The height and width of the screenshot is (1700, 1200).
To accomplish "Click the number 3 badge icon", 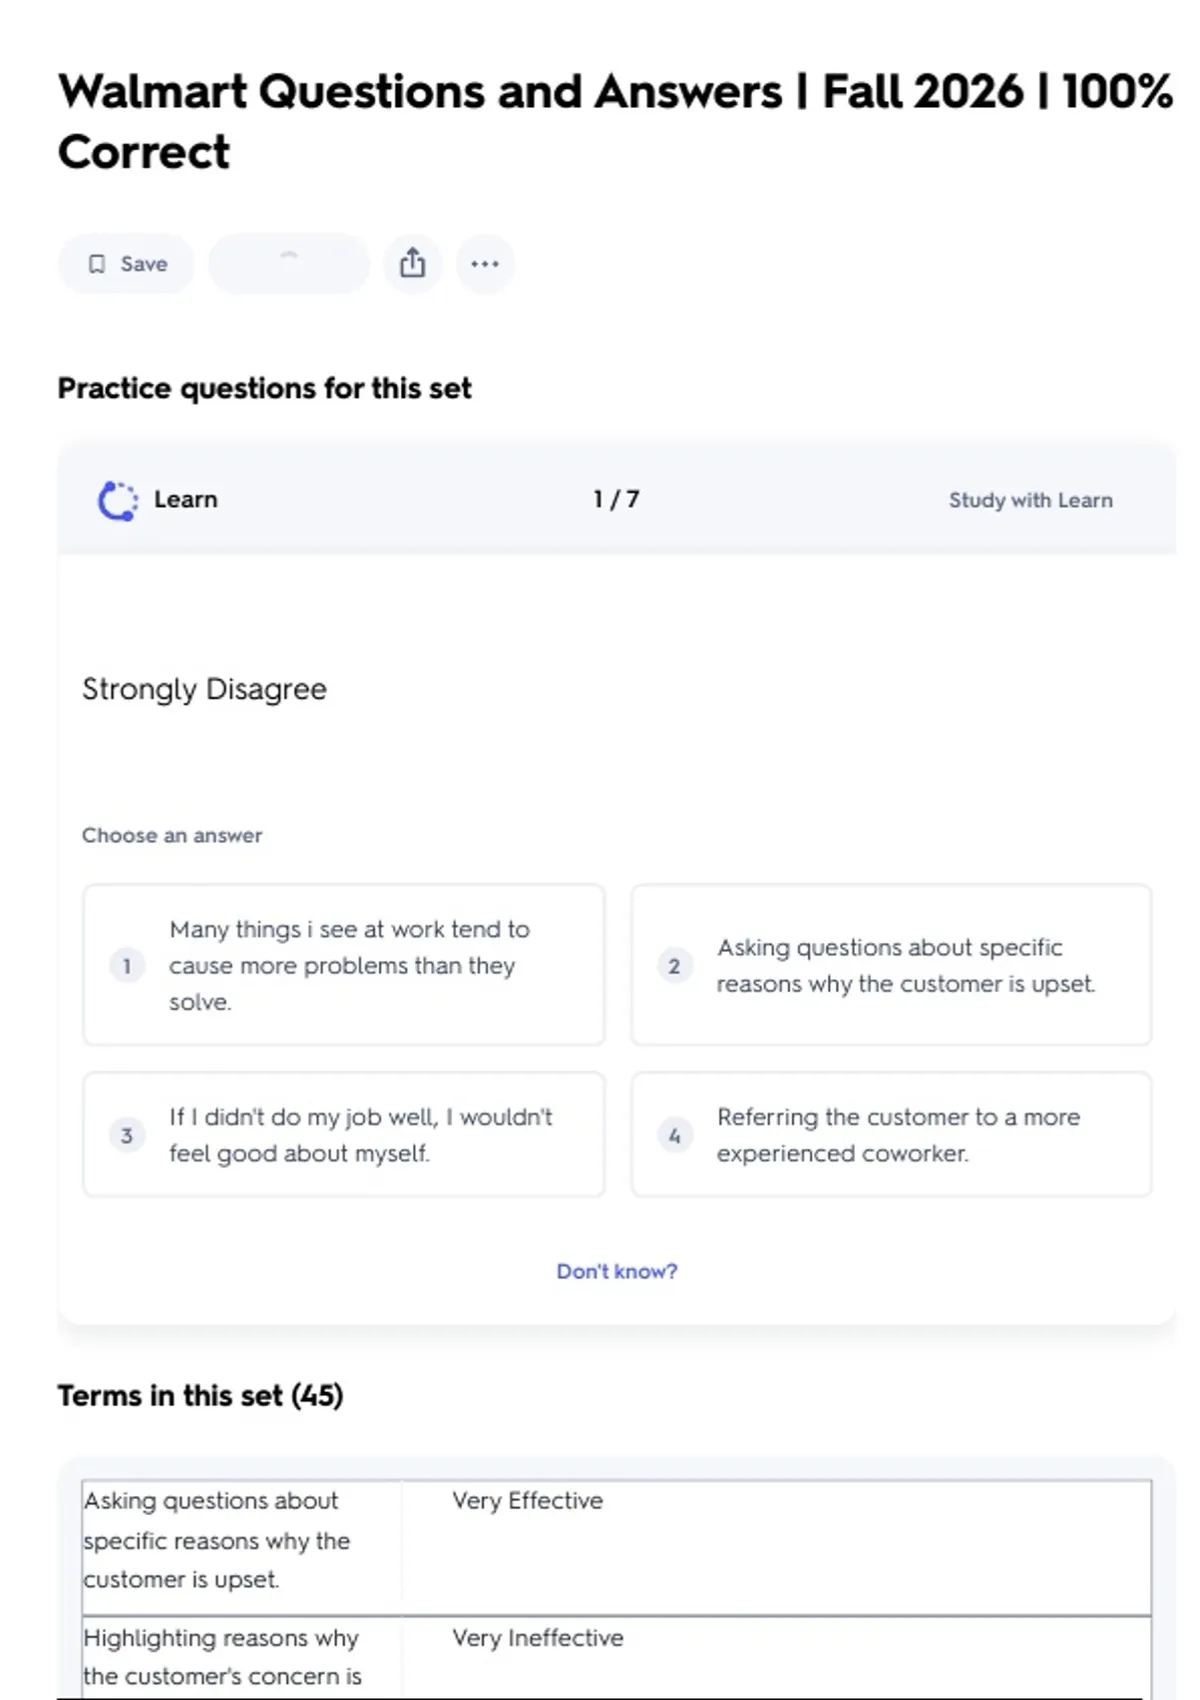I will [x=127, y=1135].
